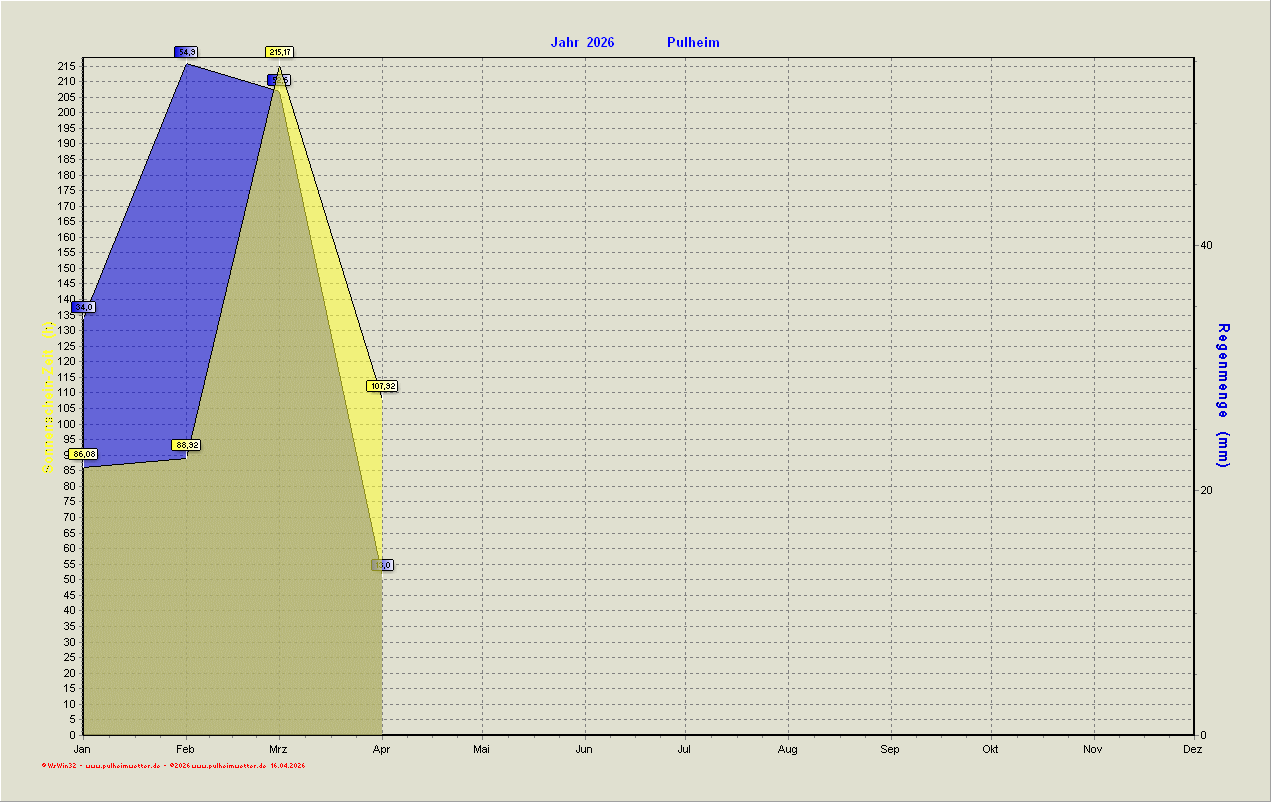The height and width of the screenshot is (802, 1271).
Task: Click the 'Dez' month axis label
Action: [x=1192, y=749]
